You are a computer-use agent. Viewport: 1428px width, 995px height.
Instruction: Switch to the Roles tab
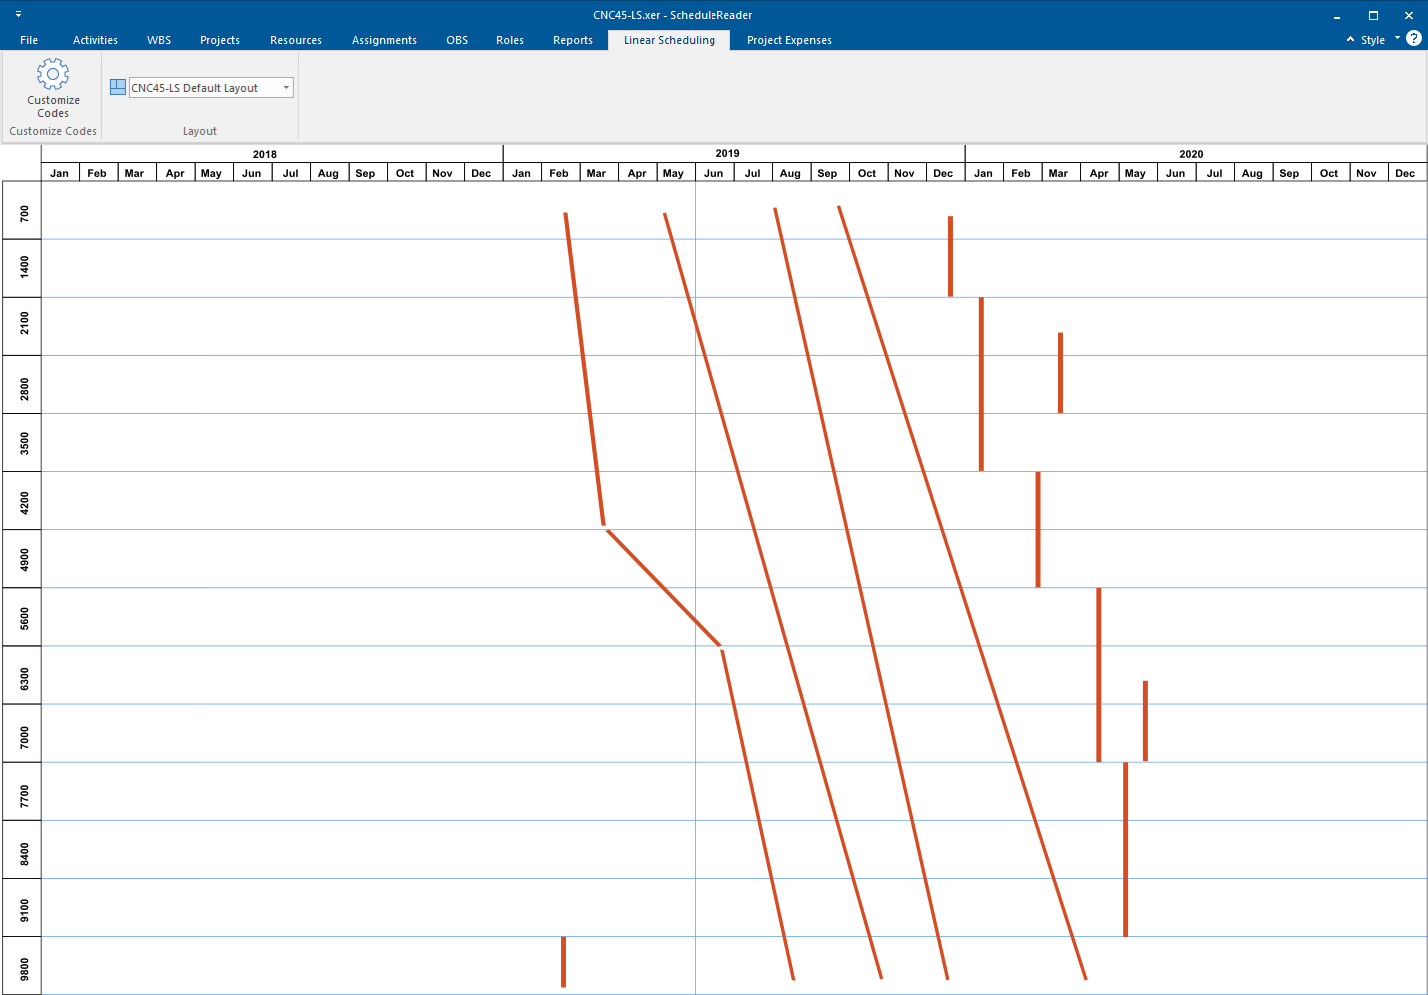pyautogui.click(x=510, y=40)
